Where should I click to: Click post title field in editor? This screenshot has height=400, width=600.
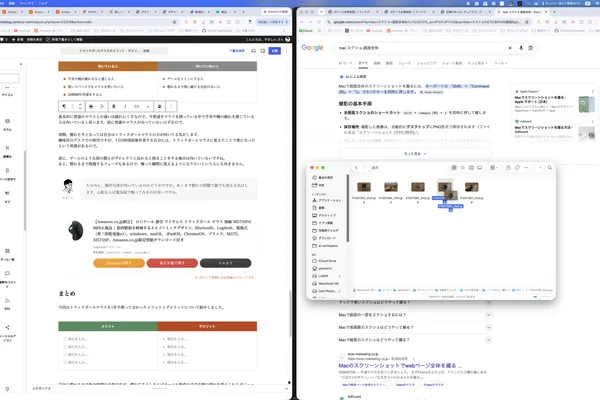pyautogui.click(x=114, y=51)
